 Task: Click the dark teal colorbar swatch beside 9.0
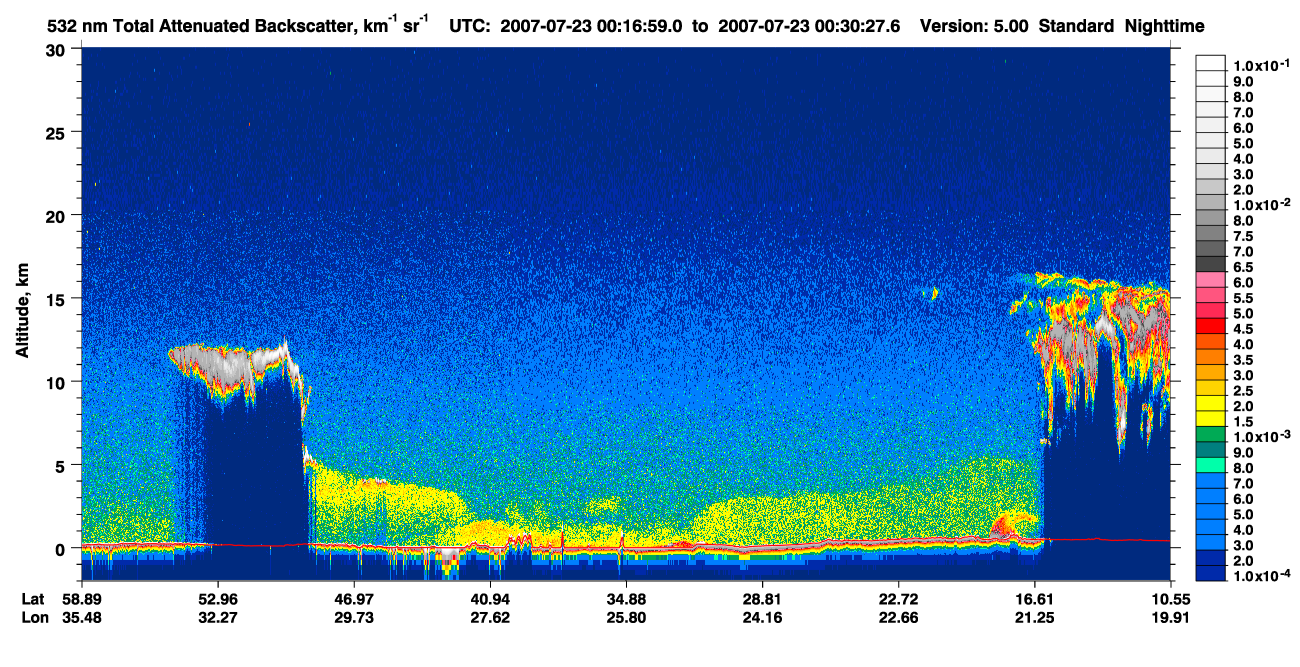[x=1211, y=449]
